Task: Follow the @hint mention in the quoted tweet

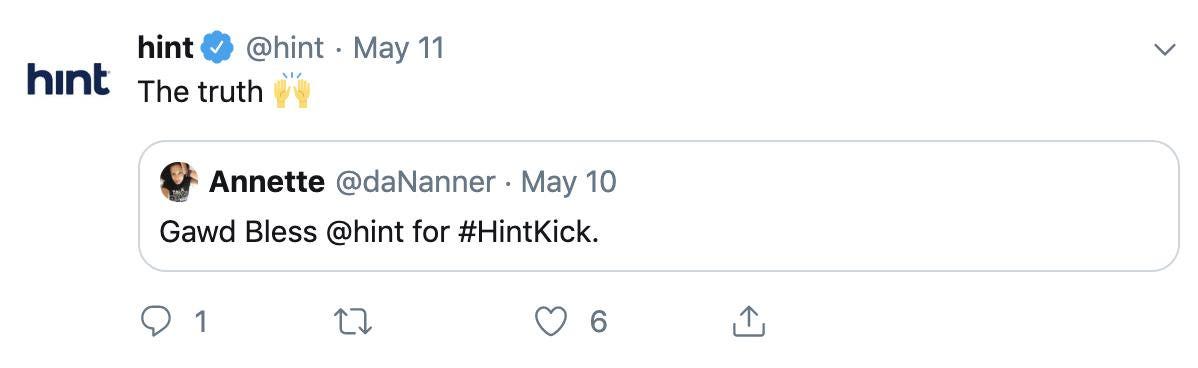Action: click(x=364, y=232)
